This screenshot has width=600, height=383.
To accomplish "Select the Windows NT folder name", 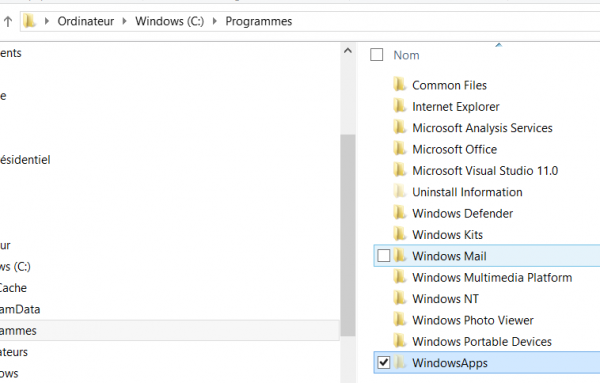I will tap(445, 299).
